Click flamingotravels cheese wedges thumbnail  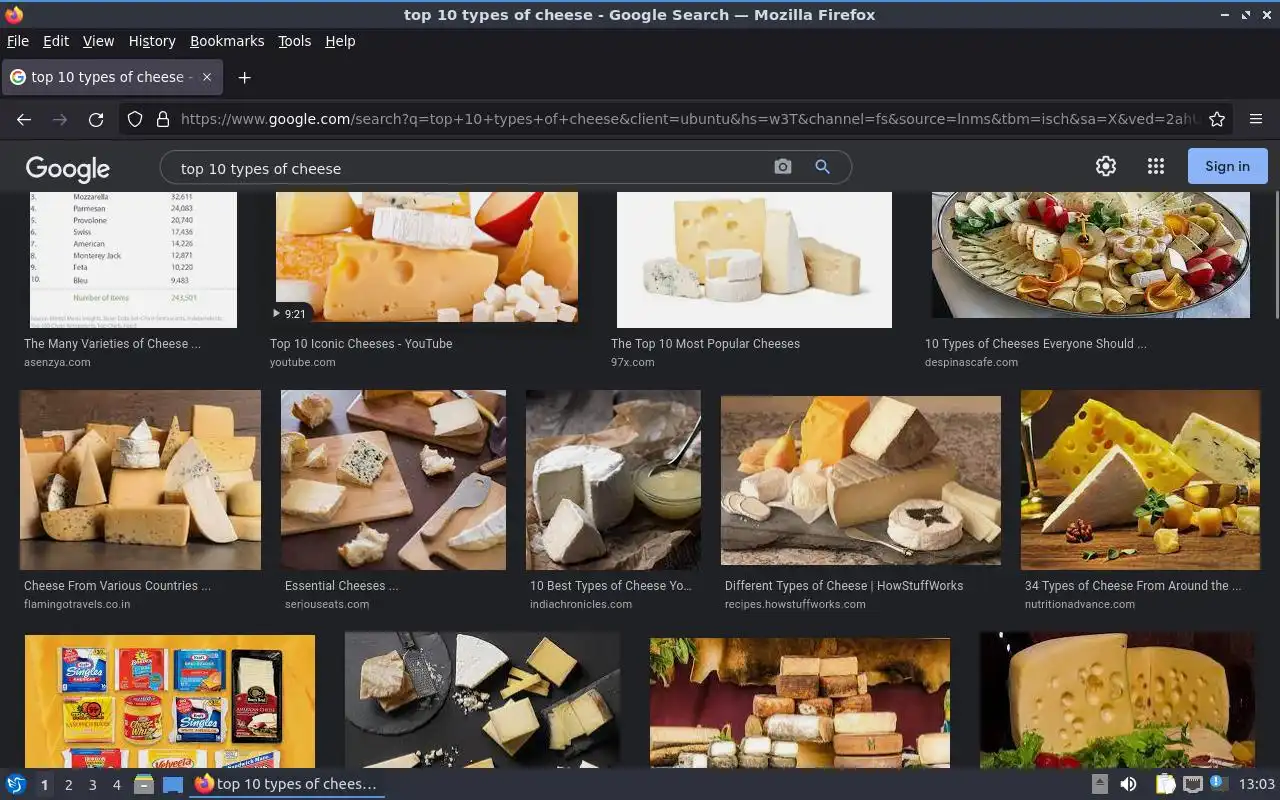point(140,480)
